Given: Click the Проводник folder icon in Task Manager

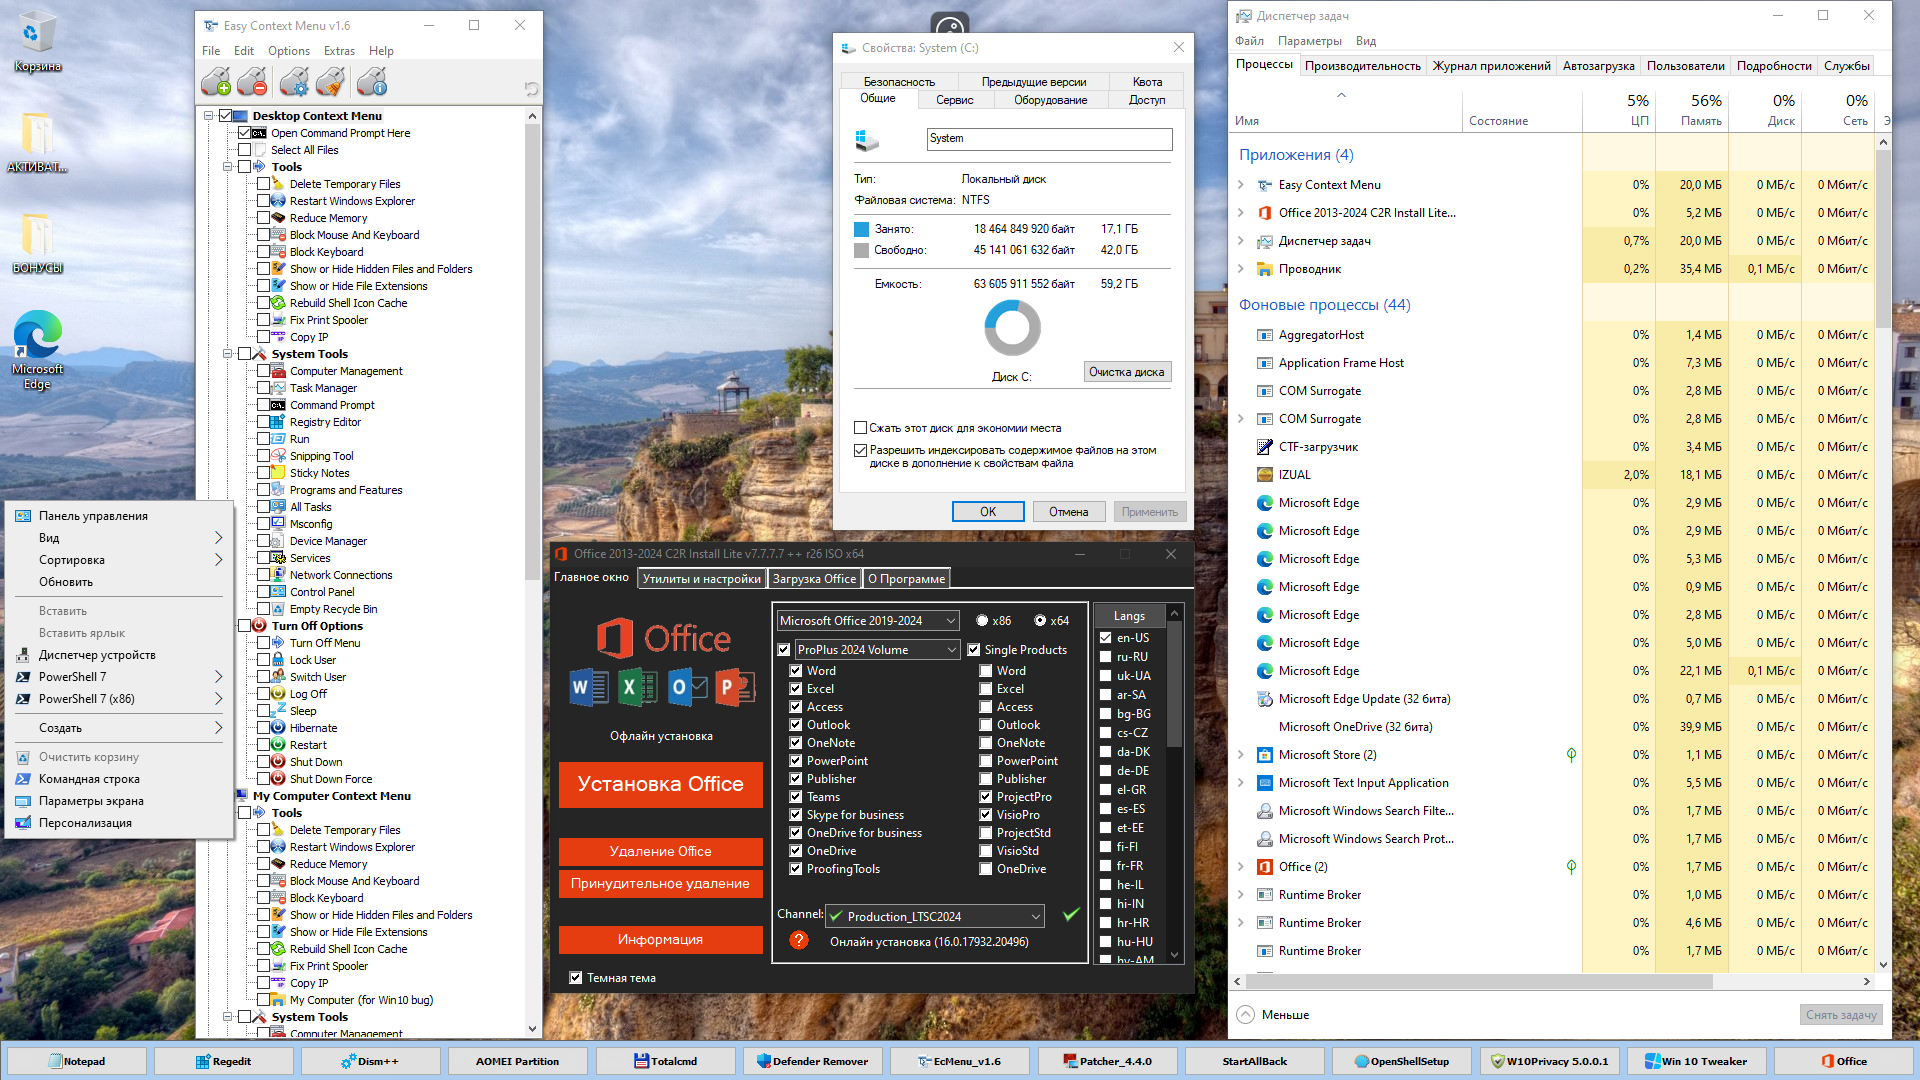Looking at the screenshot, I should (1264, 269).
